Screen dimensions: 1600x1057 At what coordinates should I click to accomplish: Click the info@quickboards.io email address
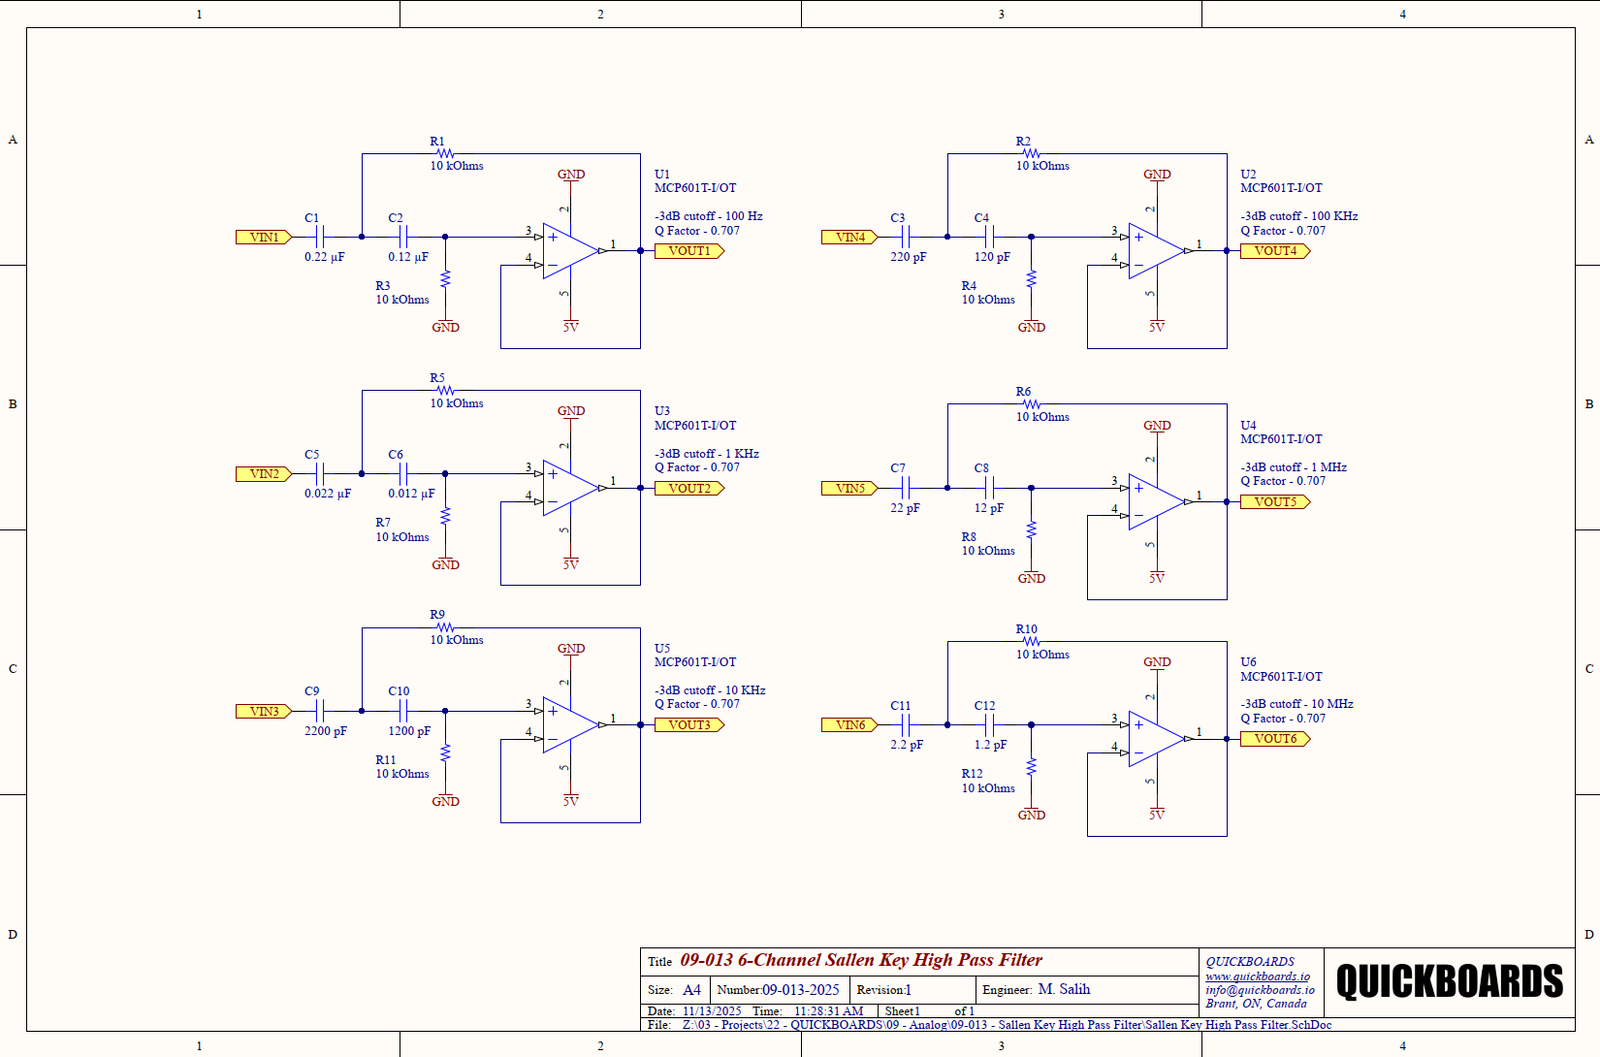click(1260, 990)
